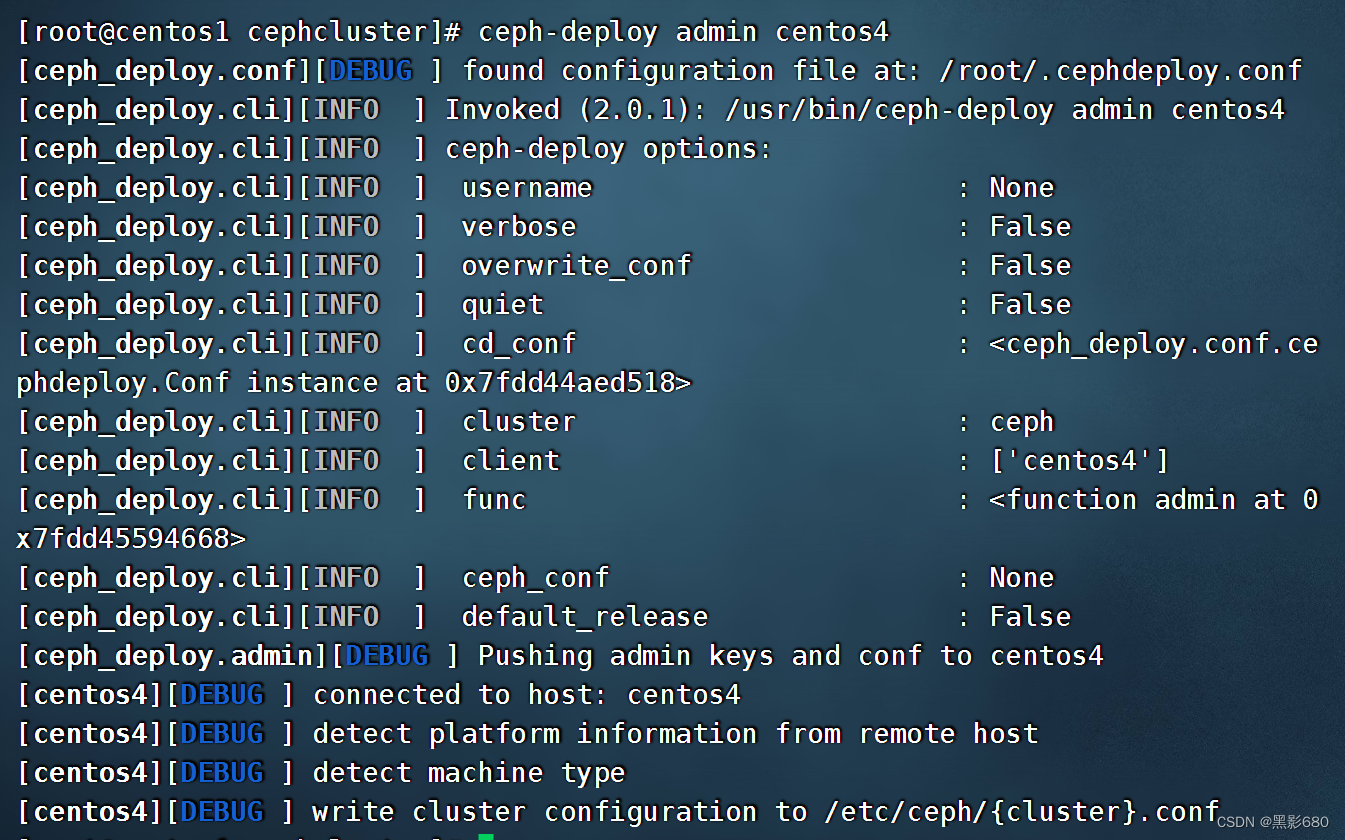Click the '[ceph_deploy.admin]' logger tag
The image size is (1345, 840).
[173, 656]
